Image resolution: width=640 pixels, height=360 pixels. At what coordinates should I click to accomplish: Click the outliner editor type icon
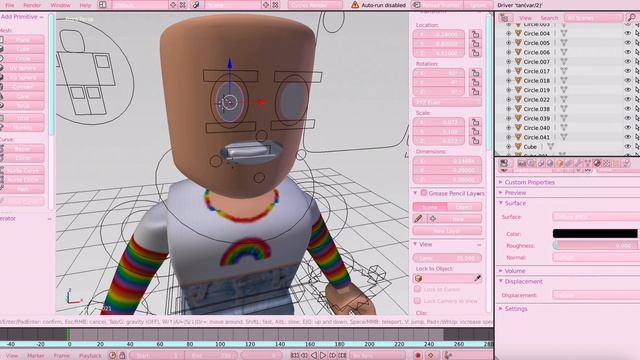click(504, 18)
